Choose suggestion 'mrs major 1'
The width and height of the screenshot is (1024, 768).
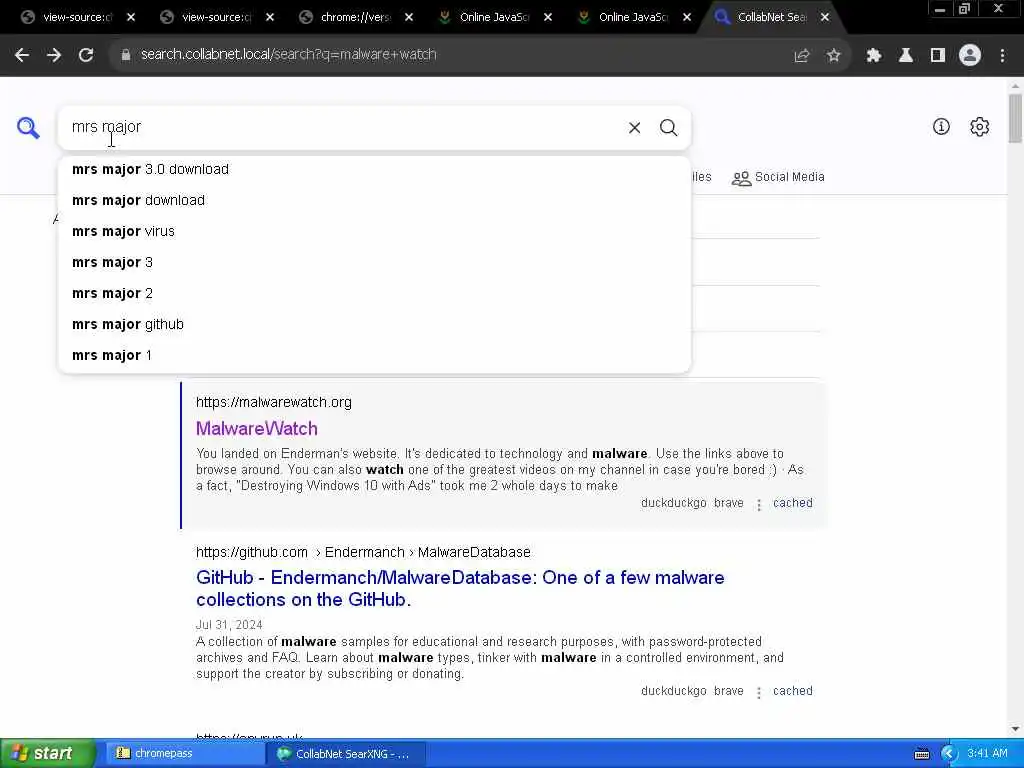(x=374, y=355)
